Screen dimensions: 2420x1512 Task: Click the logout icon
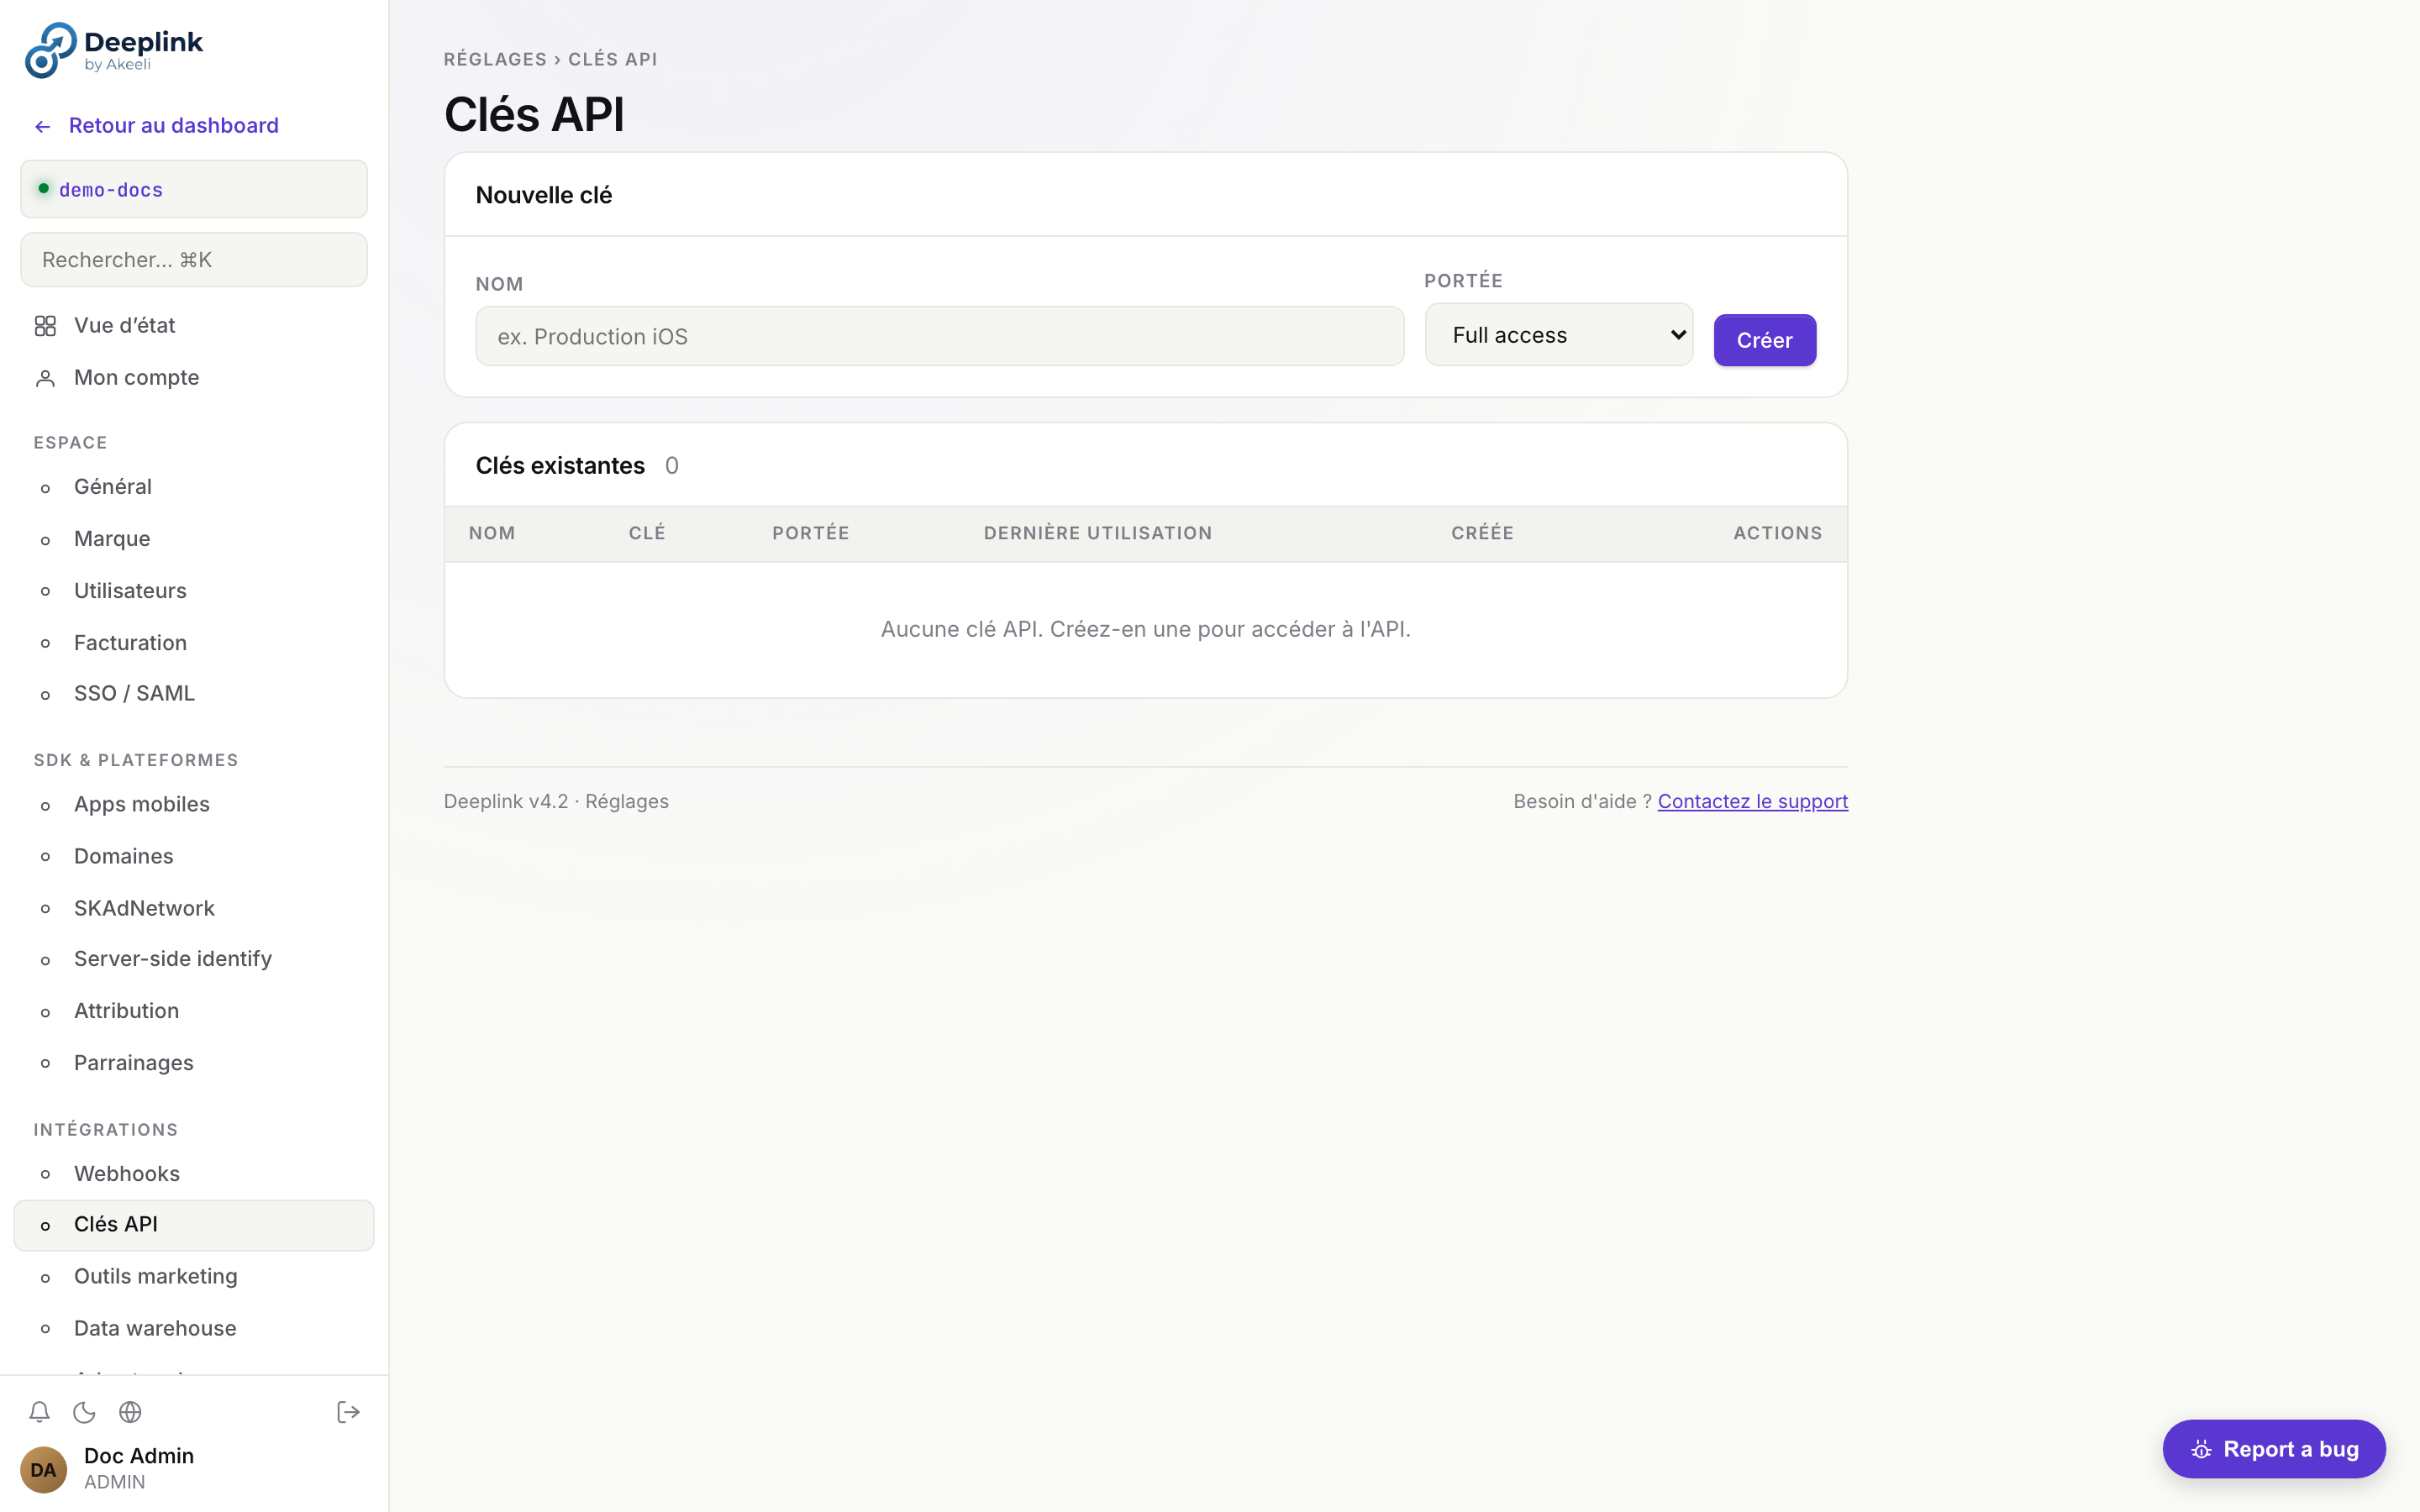tap(348, 1412)
